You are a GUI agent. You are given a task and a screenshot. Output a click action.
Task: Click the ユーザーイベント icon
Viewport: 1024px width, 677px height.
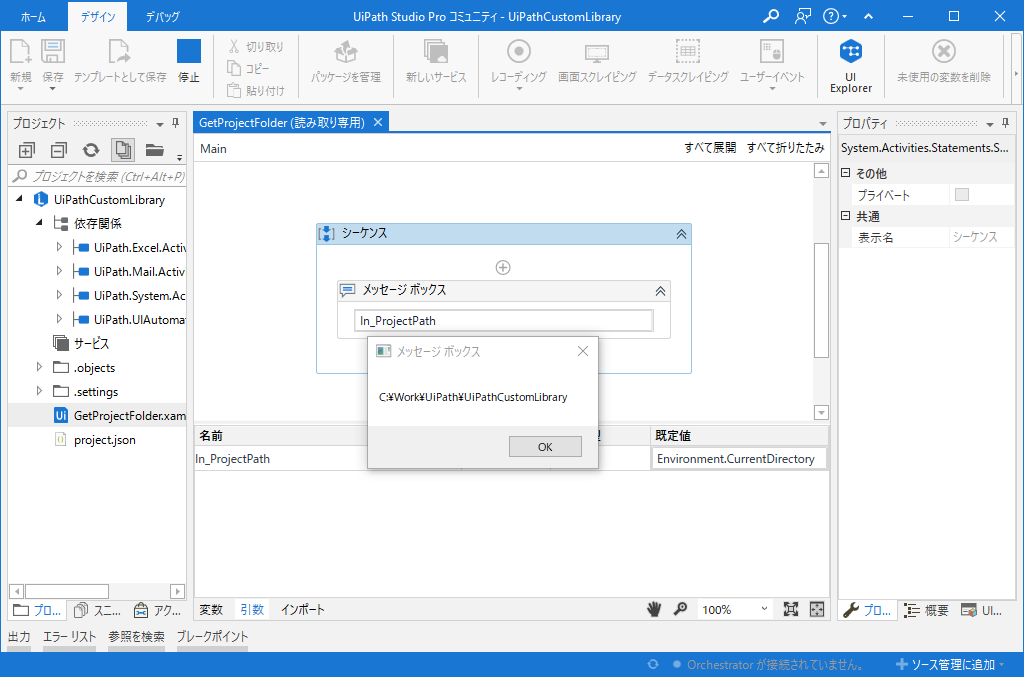click(x=771, y=51)
